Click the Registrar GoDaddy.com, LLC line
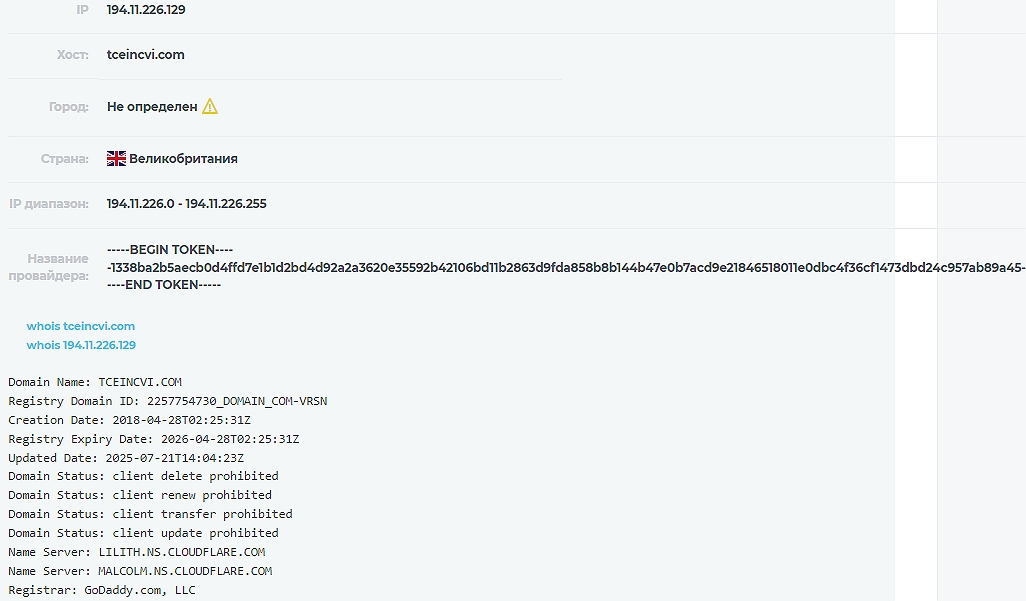The image size is (1026, 601). 102,590
